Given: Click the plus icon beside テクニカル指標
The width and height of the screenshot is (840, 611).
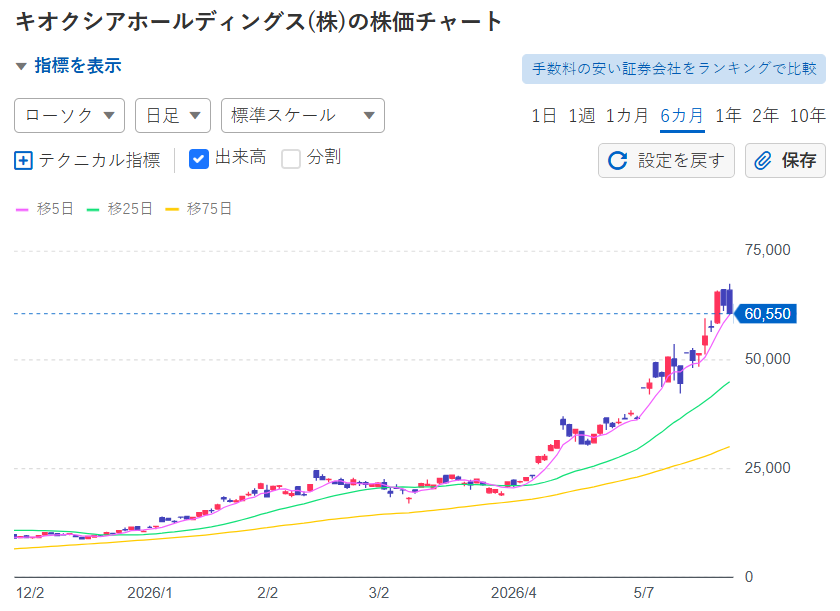Looking at the screenshot, I should click(23, 160).
